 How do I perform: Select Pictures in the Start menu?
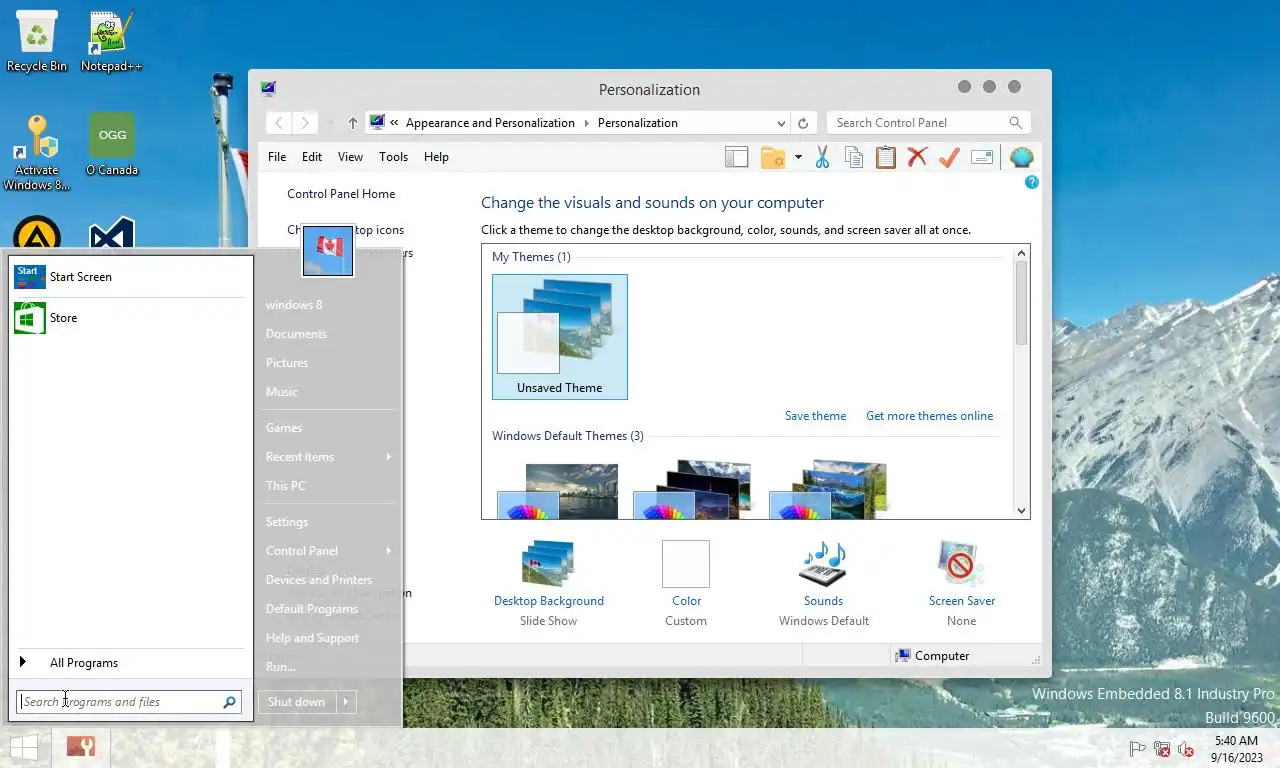287,363
